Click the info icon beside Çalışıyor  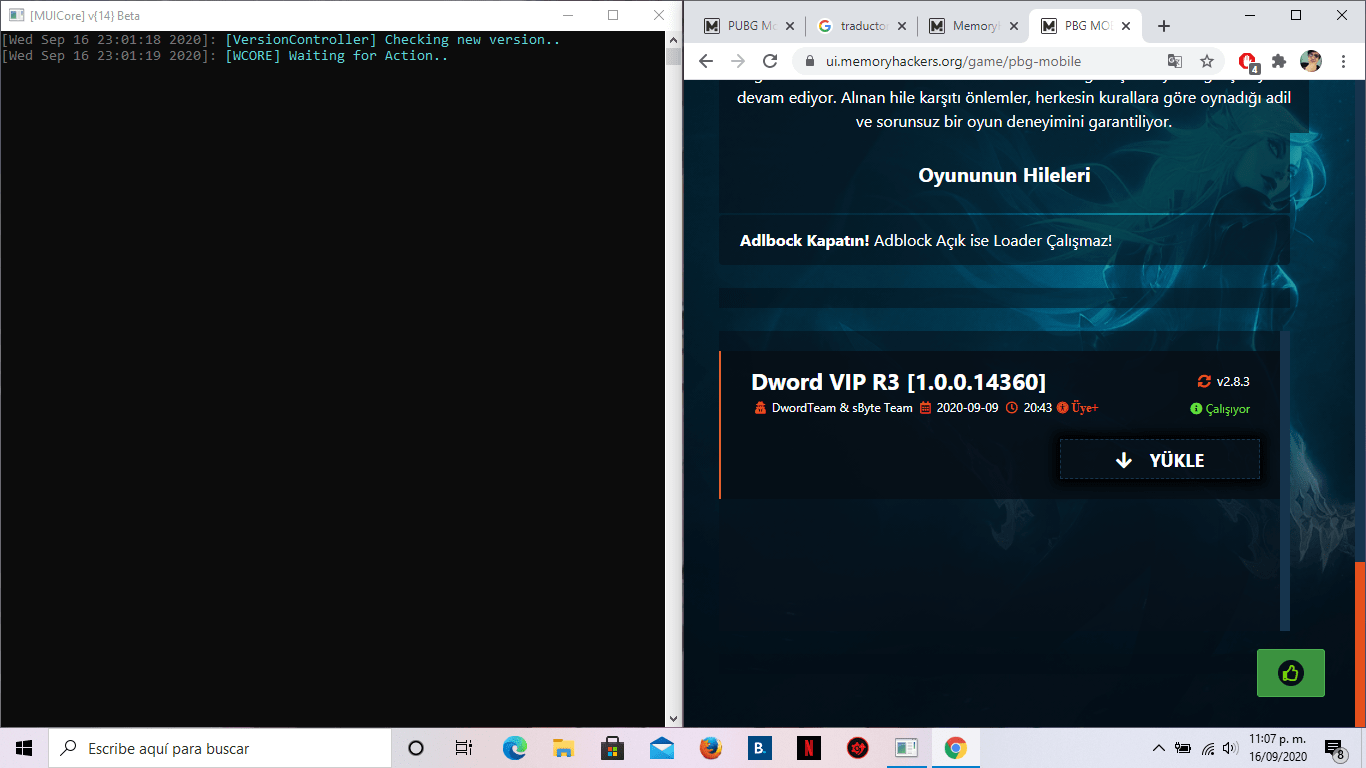click(x=1196, y=409)
